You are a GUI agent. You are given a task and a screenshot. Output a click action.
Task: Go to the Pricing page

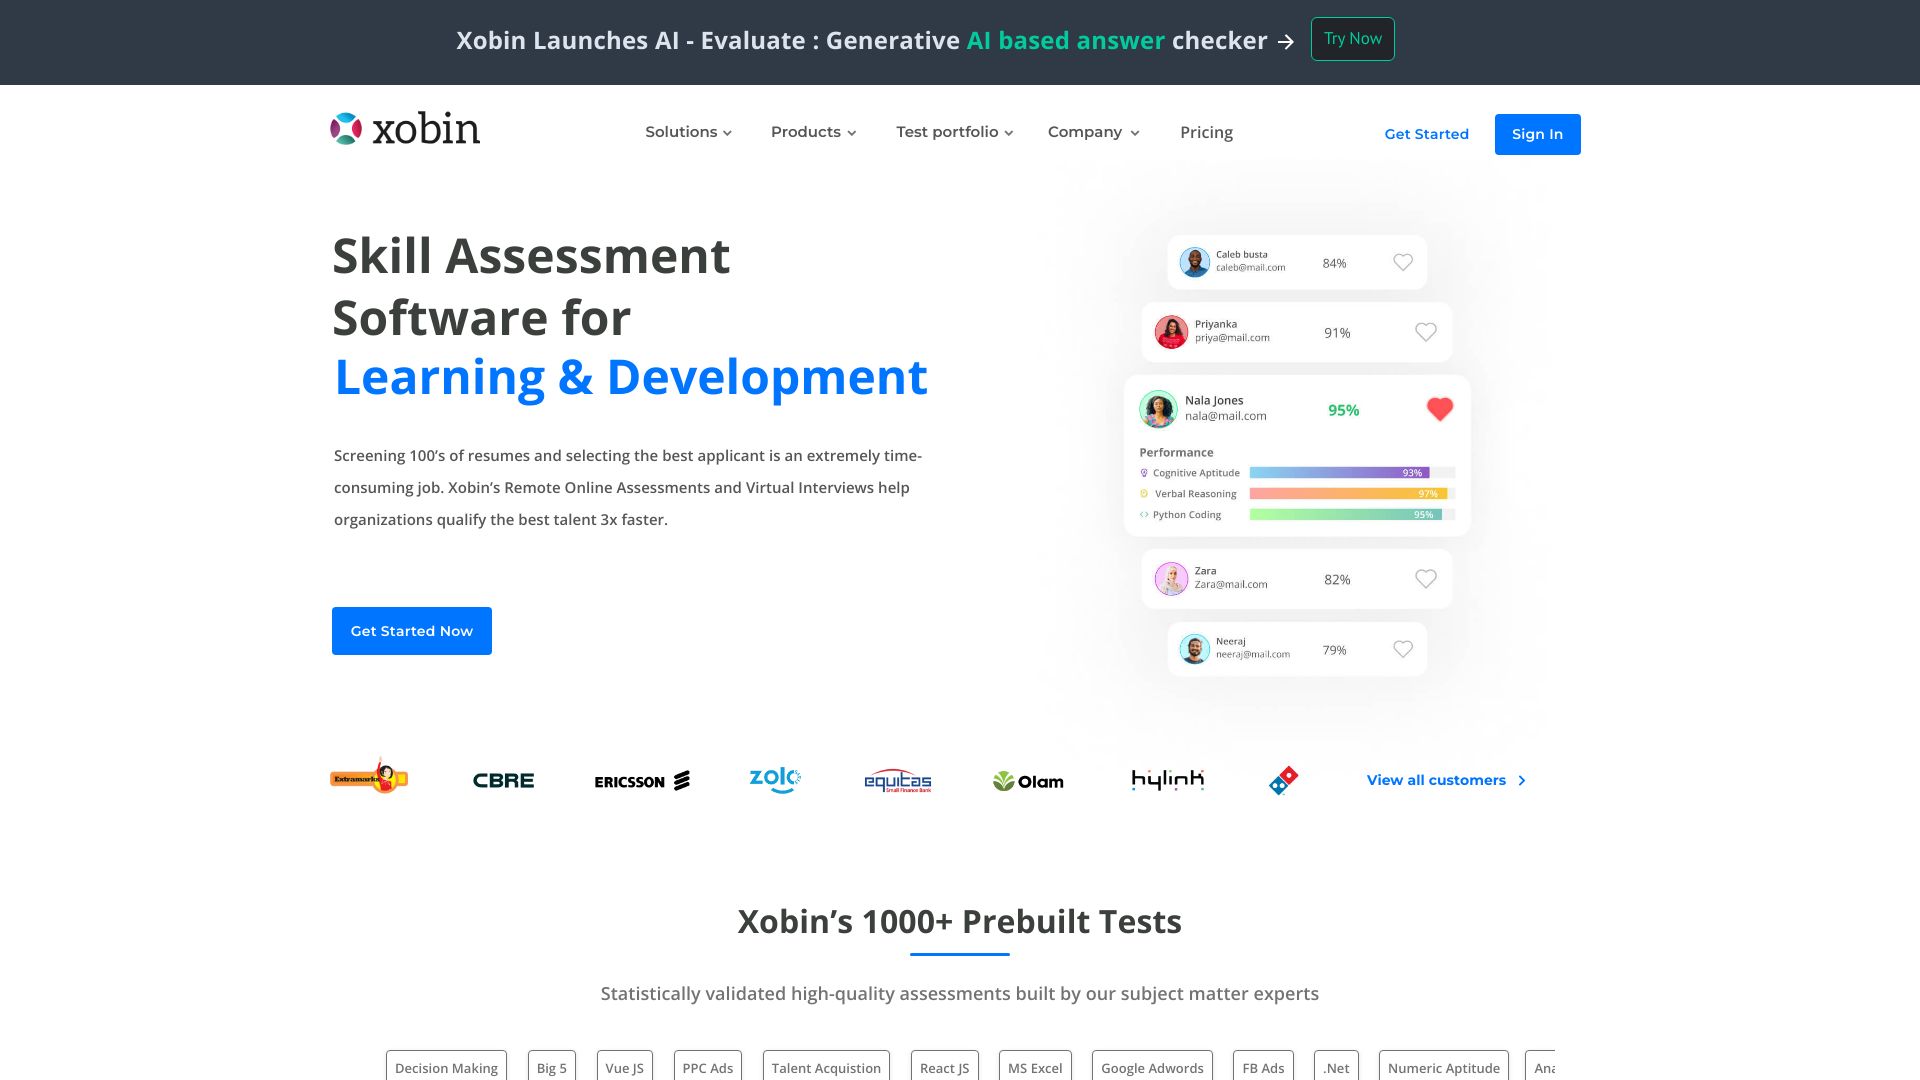(x=1206, y=132)
